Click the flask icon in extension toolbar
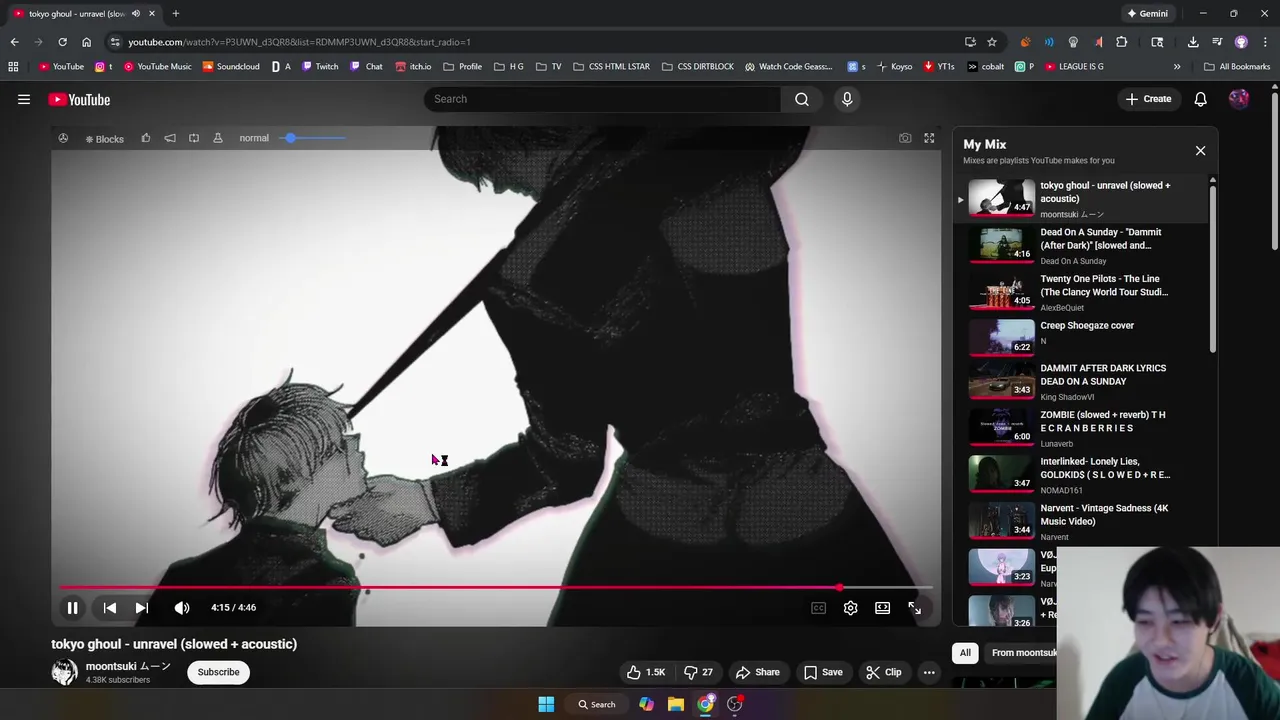This screenshot has width=1280, height=720. [218, 138]
